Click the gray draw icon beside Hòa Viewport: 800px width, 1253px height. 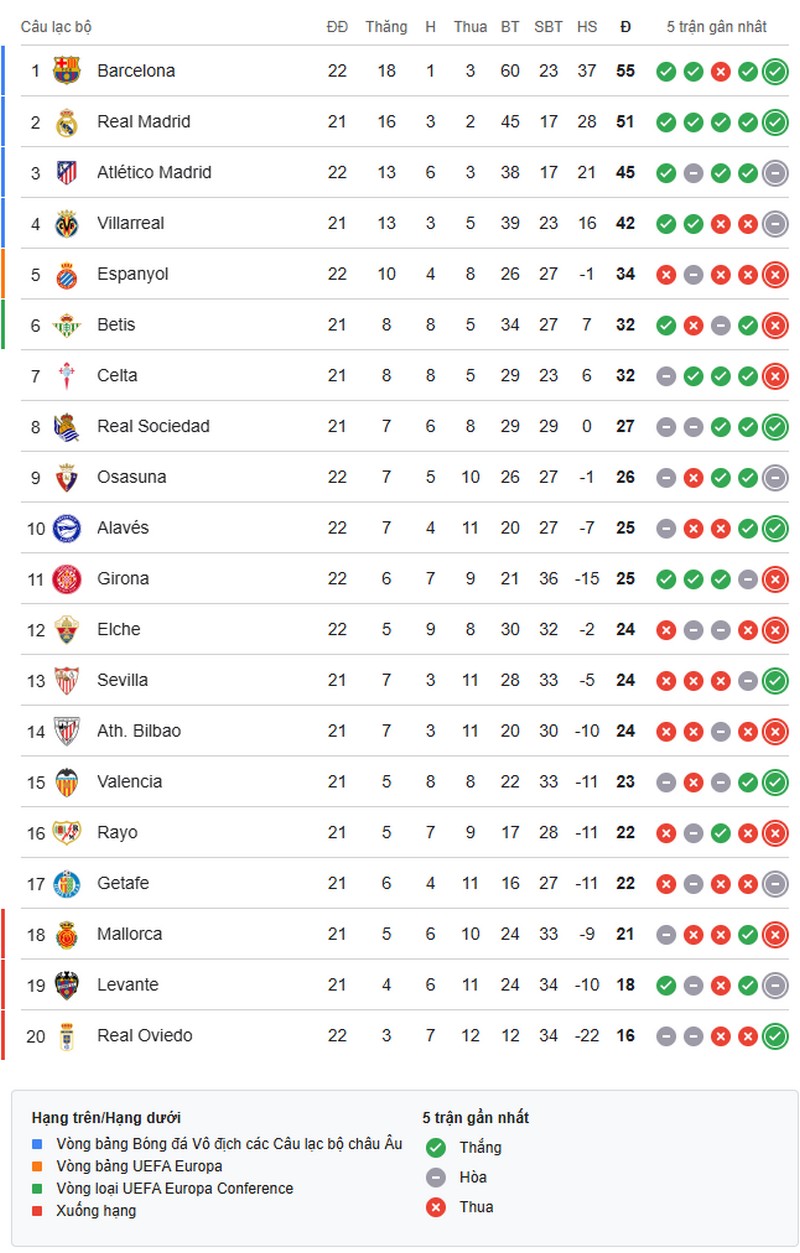[435, 1178]
